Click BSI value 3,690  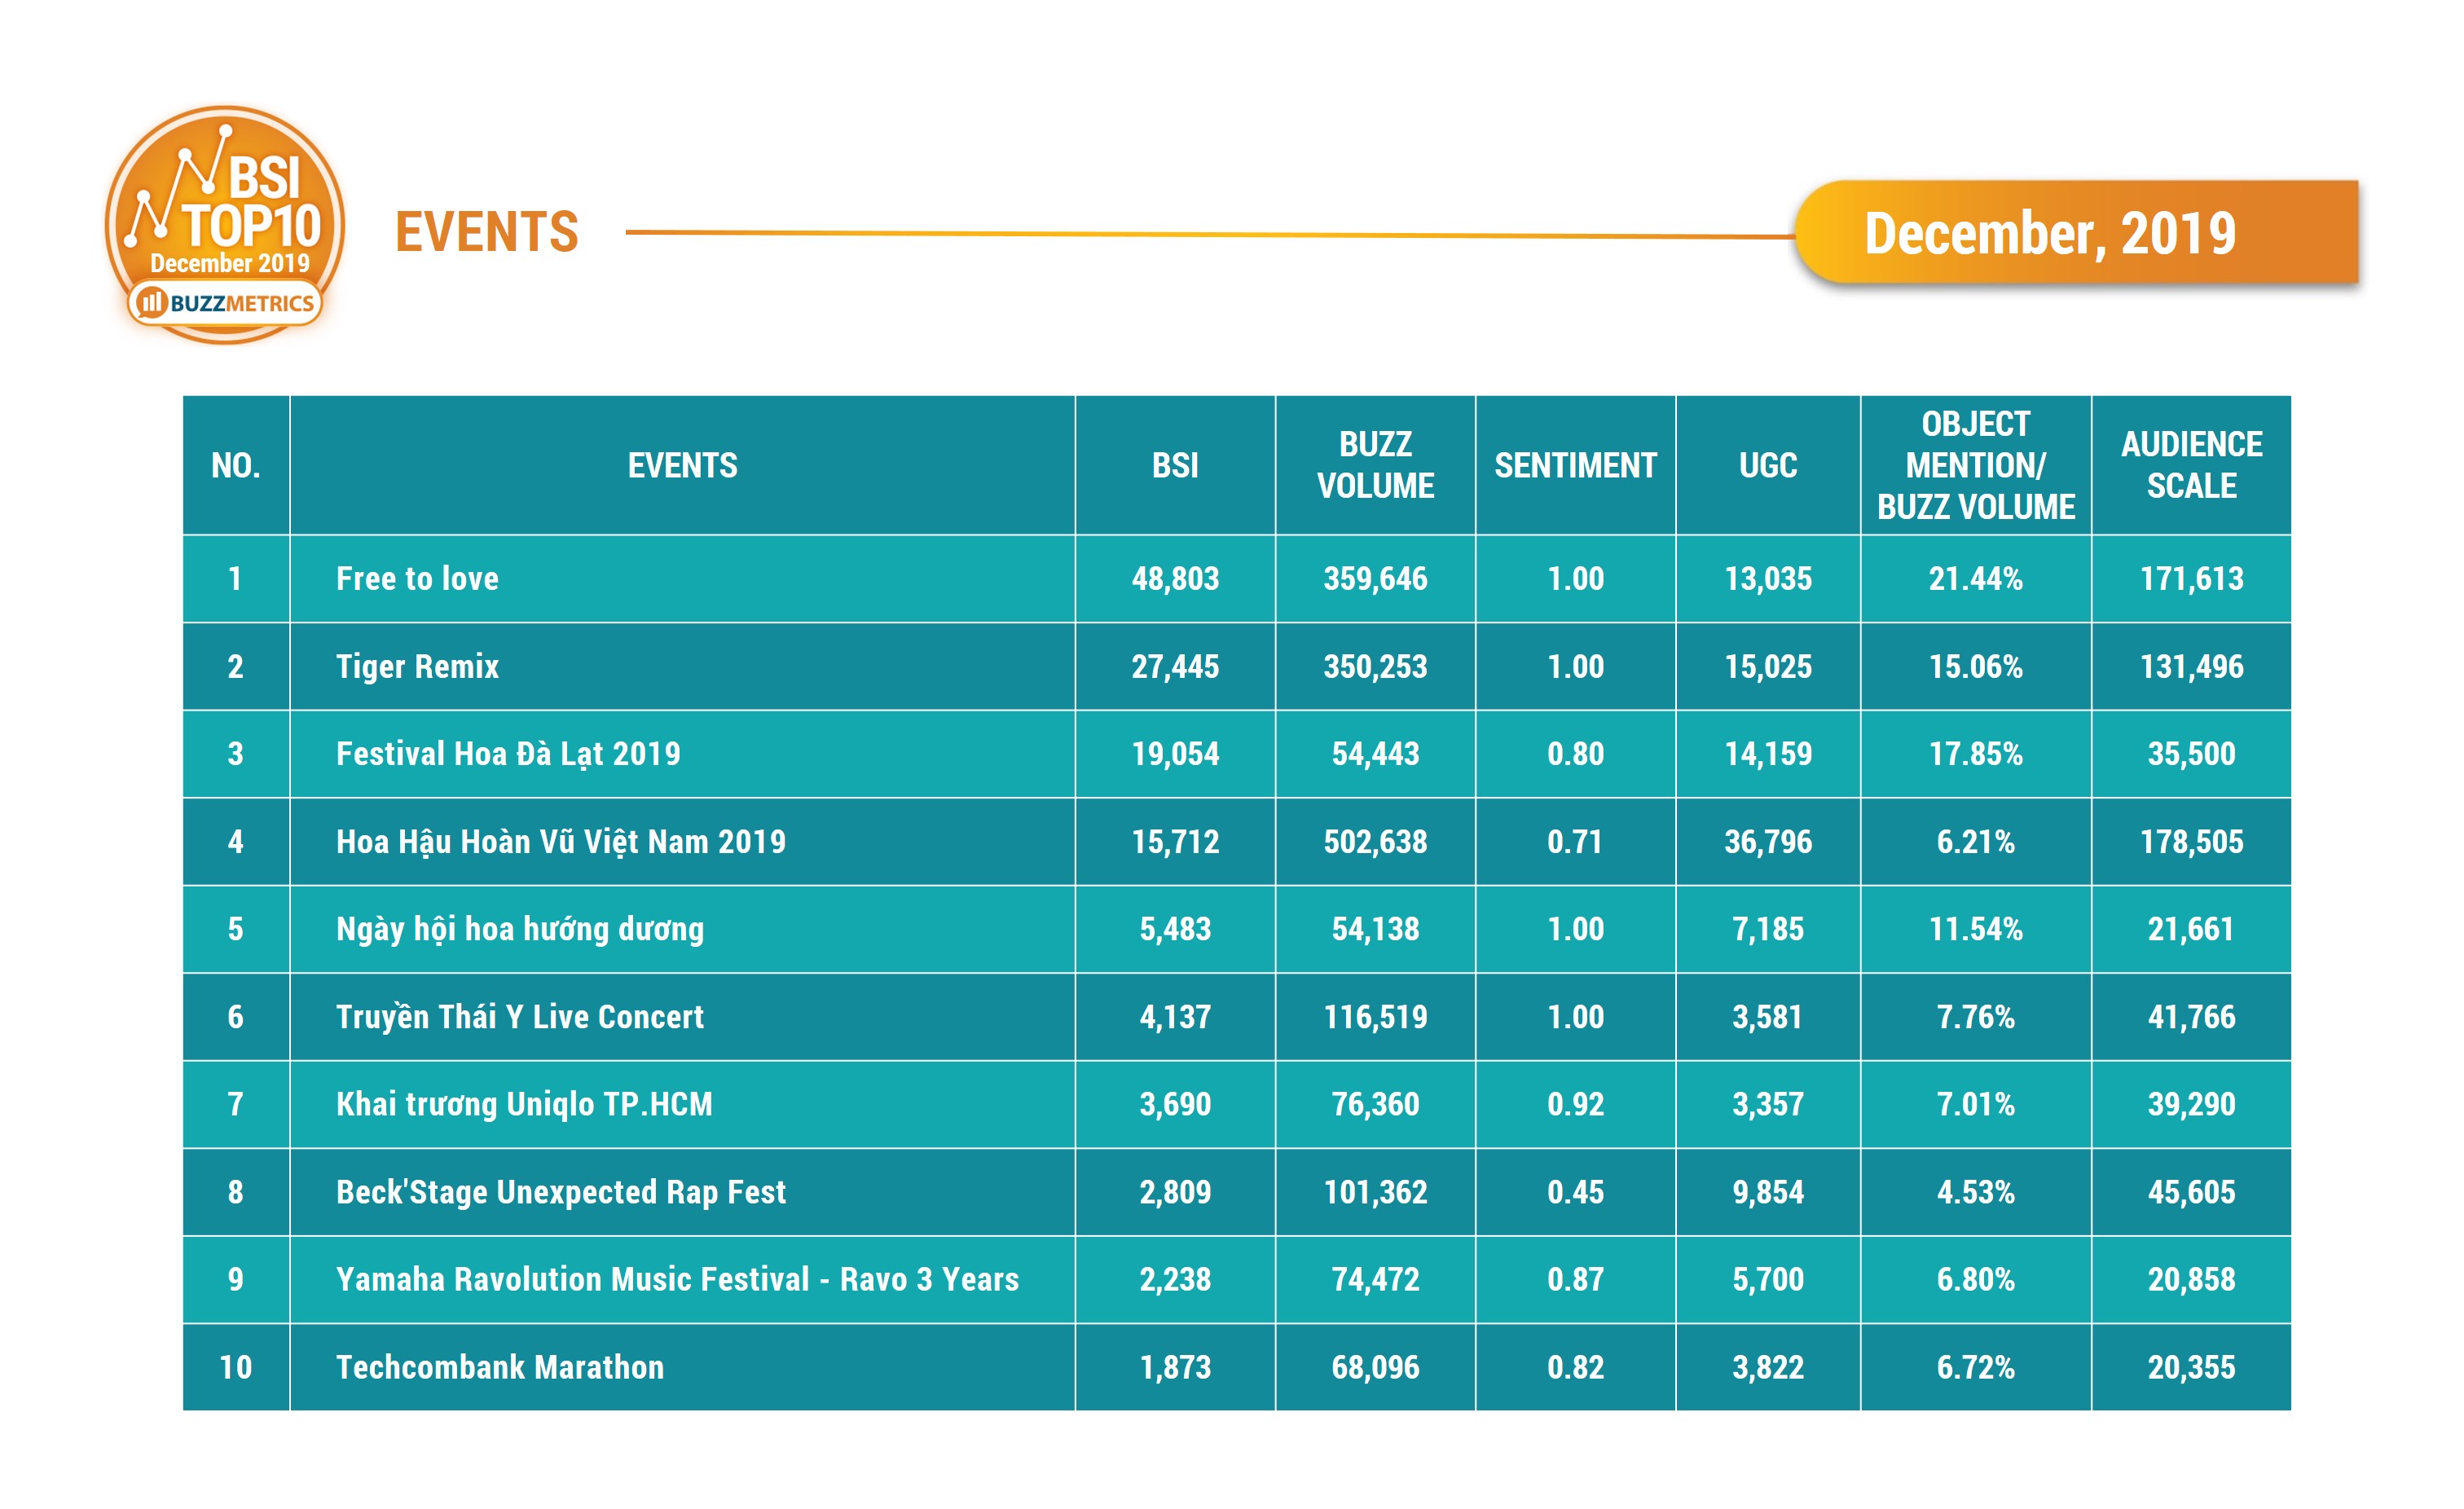(1175, 1105)
